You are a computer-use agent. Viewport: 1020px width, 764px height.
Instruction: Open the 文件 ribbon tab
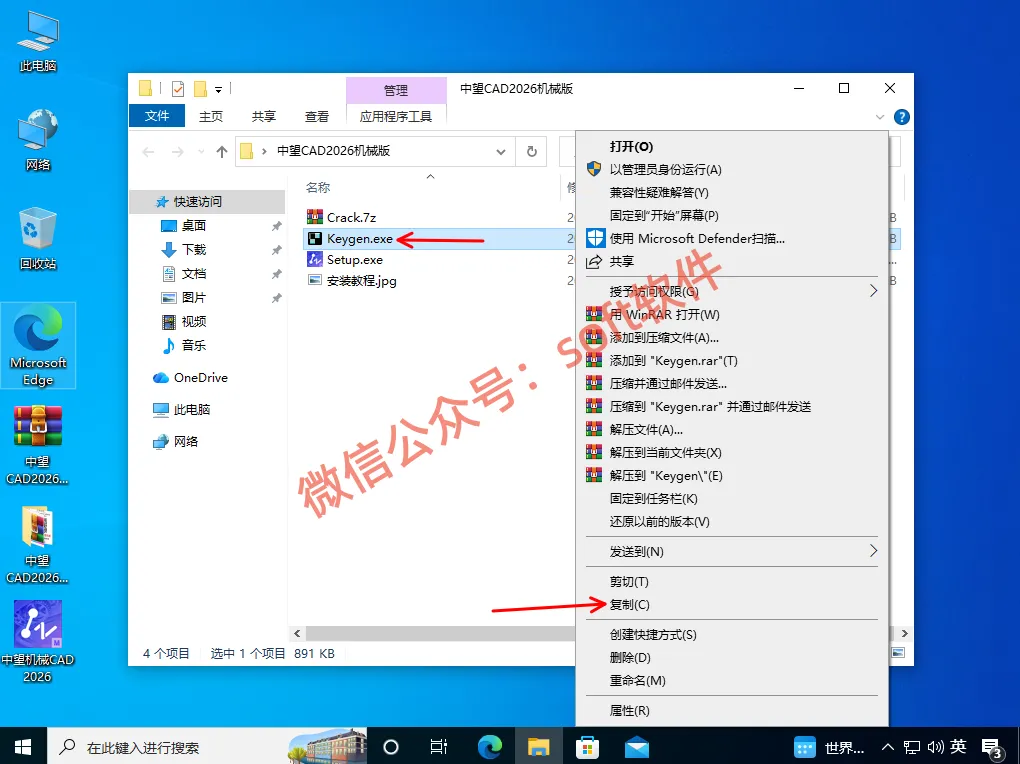[x=157, y=116]
